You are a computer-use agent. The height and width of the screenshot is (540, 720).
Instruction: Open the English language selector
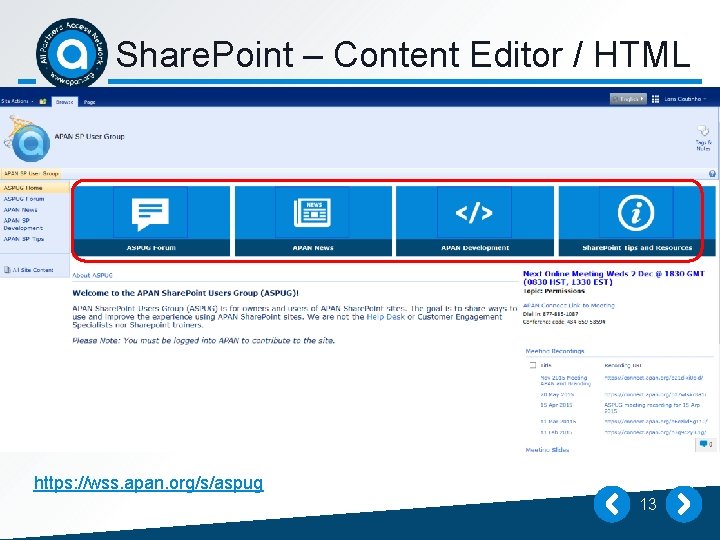[x=628, y=99]
